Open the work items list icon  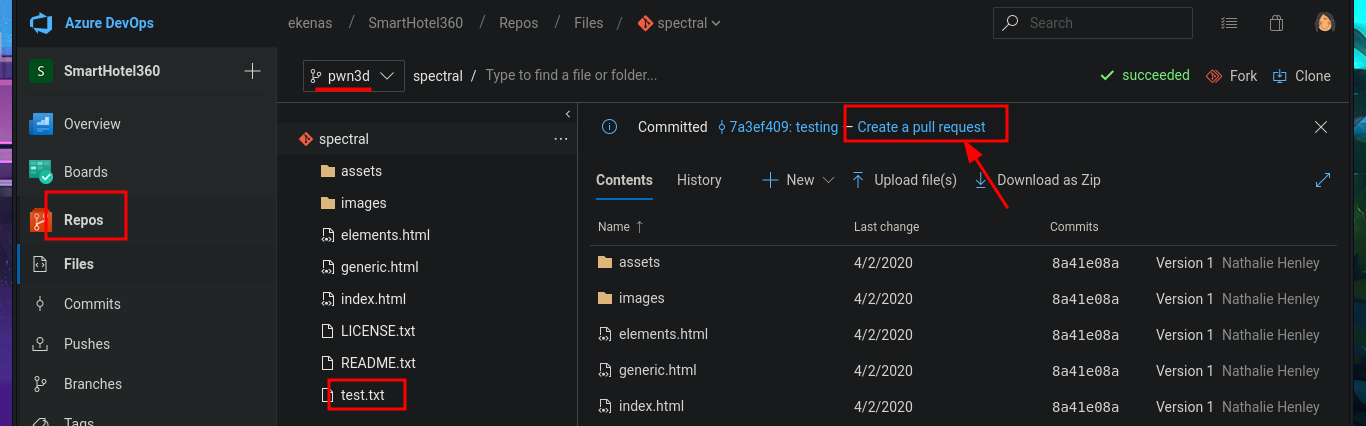[x=1229, y=23]
